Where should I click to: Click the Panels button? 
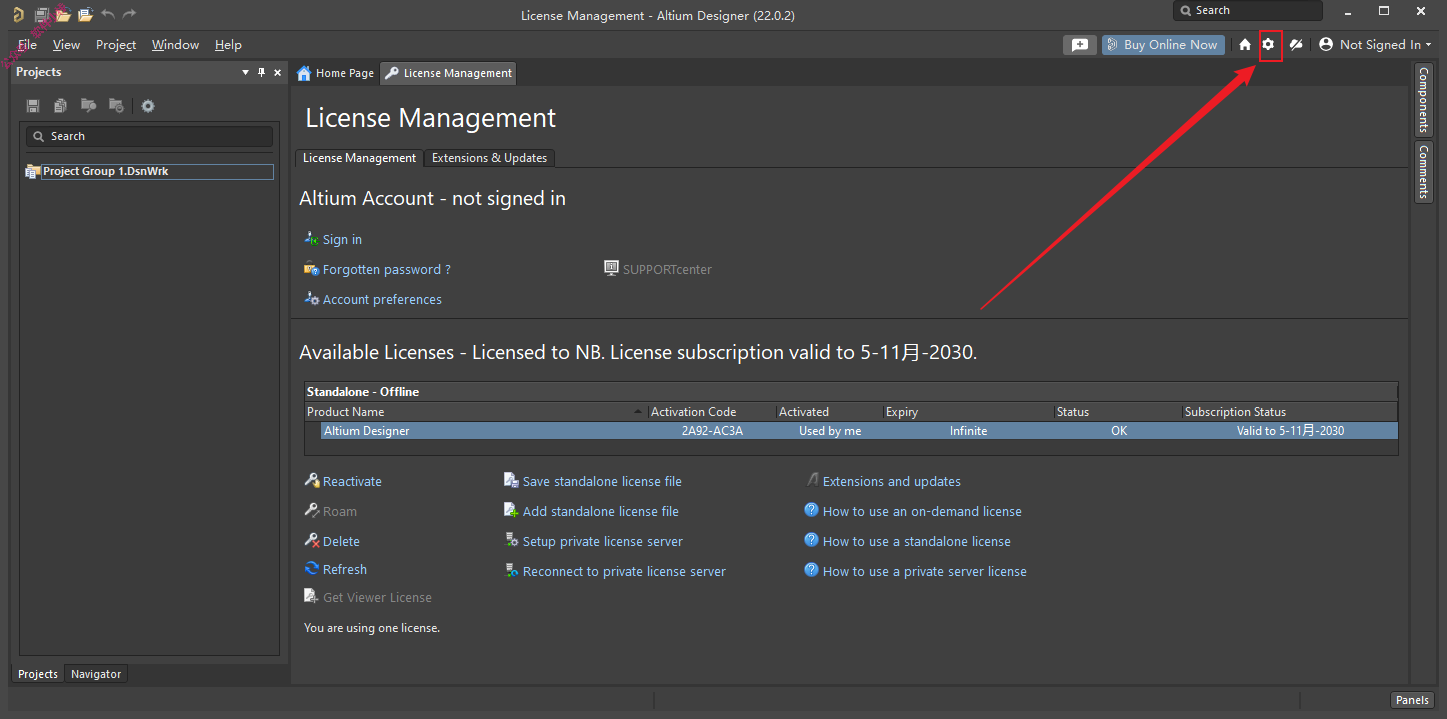[x=1412, y=700]
